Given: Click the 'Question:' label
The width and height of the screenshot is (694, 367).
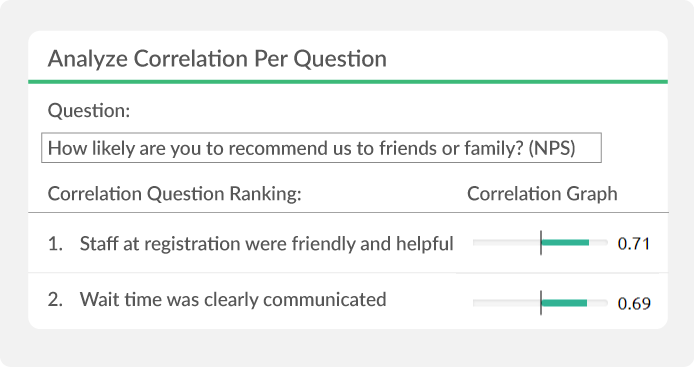Looking at the screenshot, I should coord(89,111).
